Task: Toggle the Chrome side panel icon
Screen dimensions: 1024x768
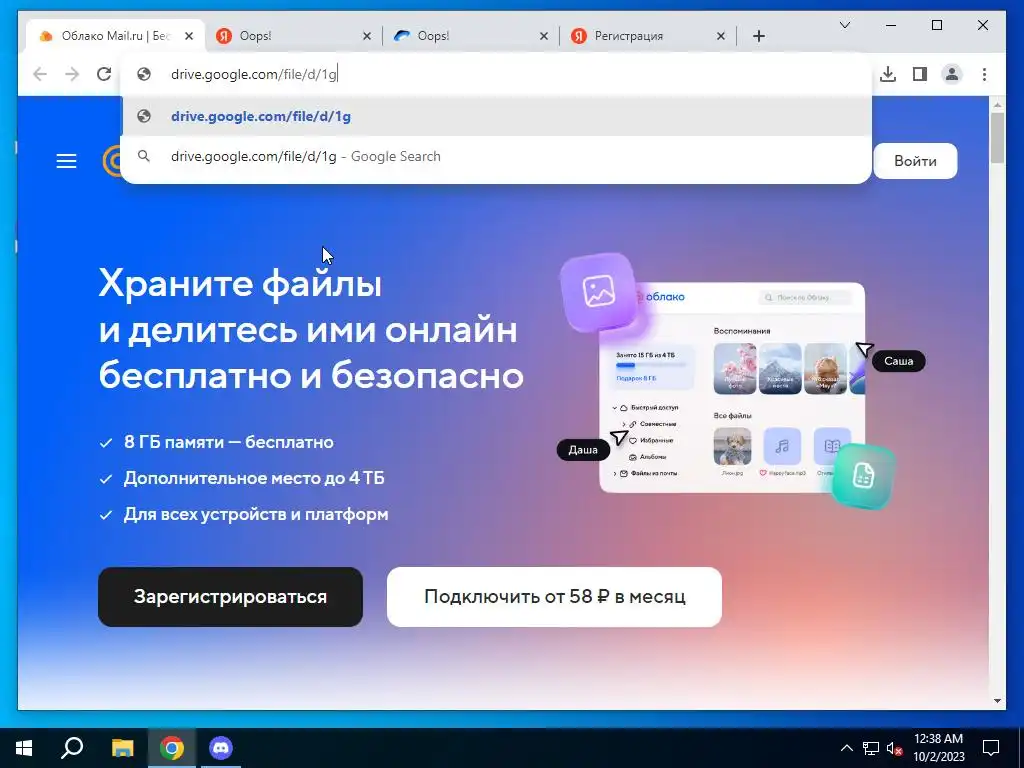Action: pos(920,74)
